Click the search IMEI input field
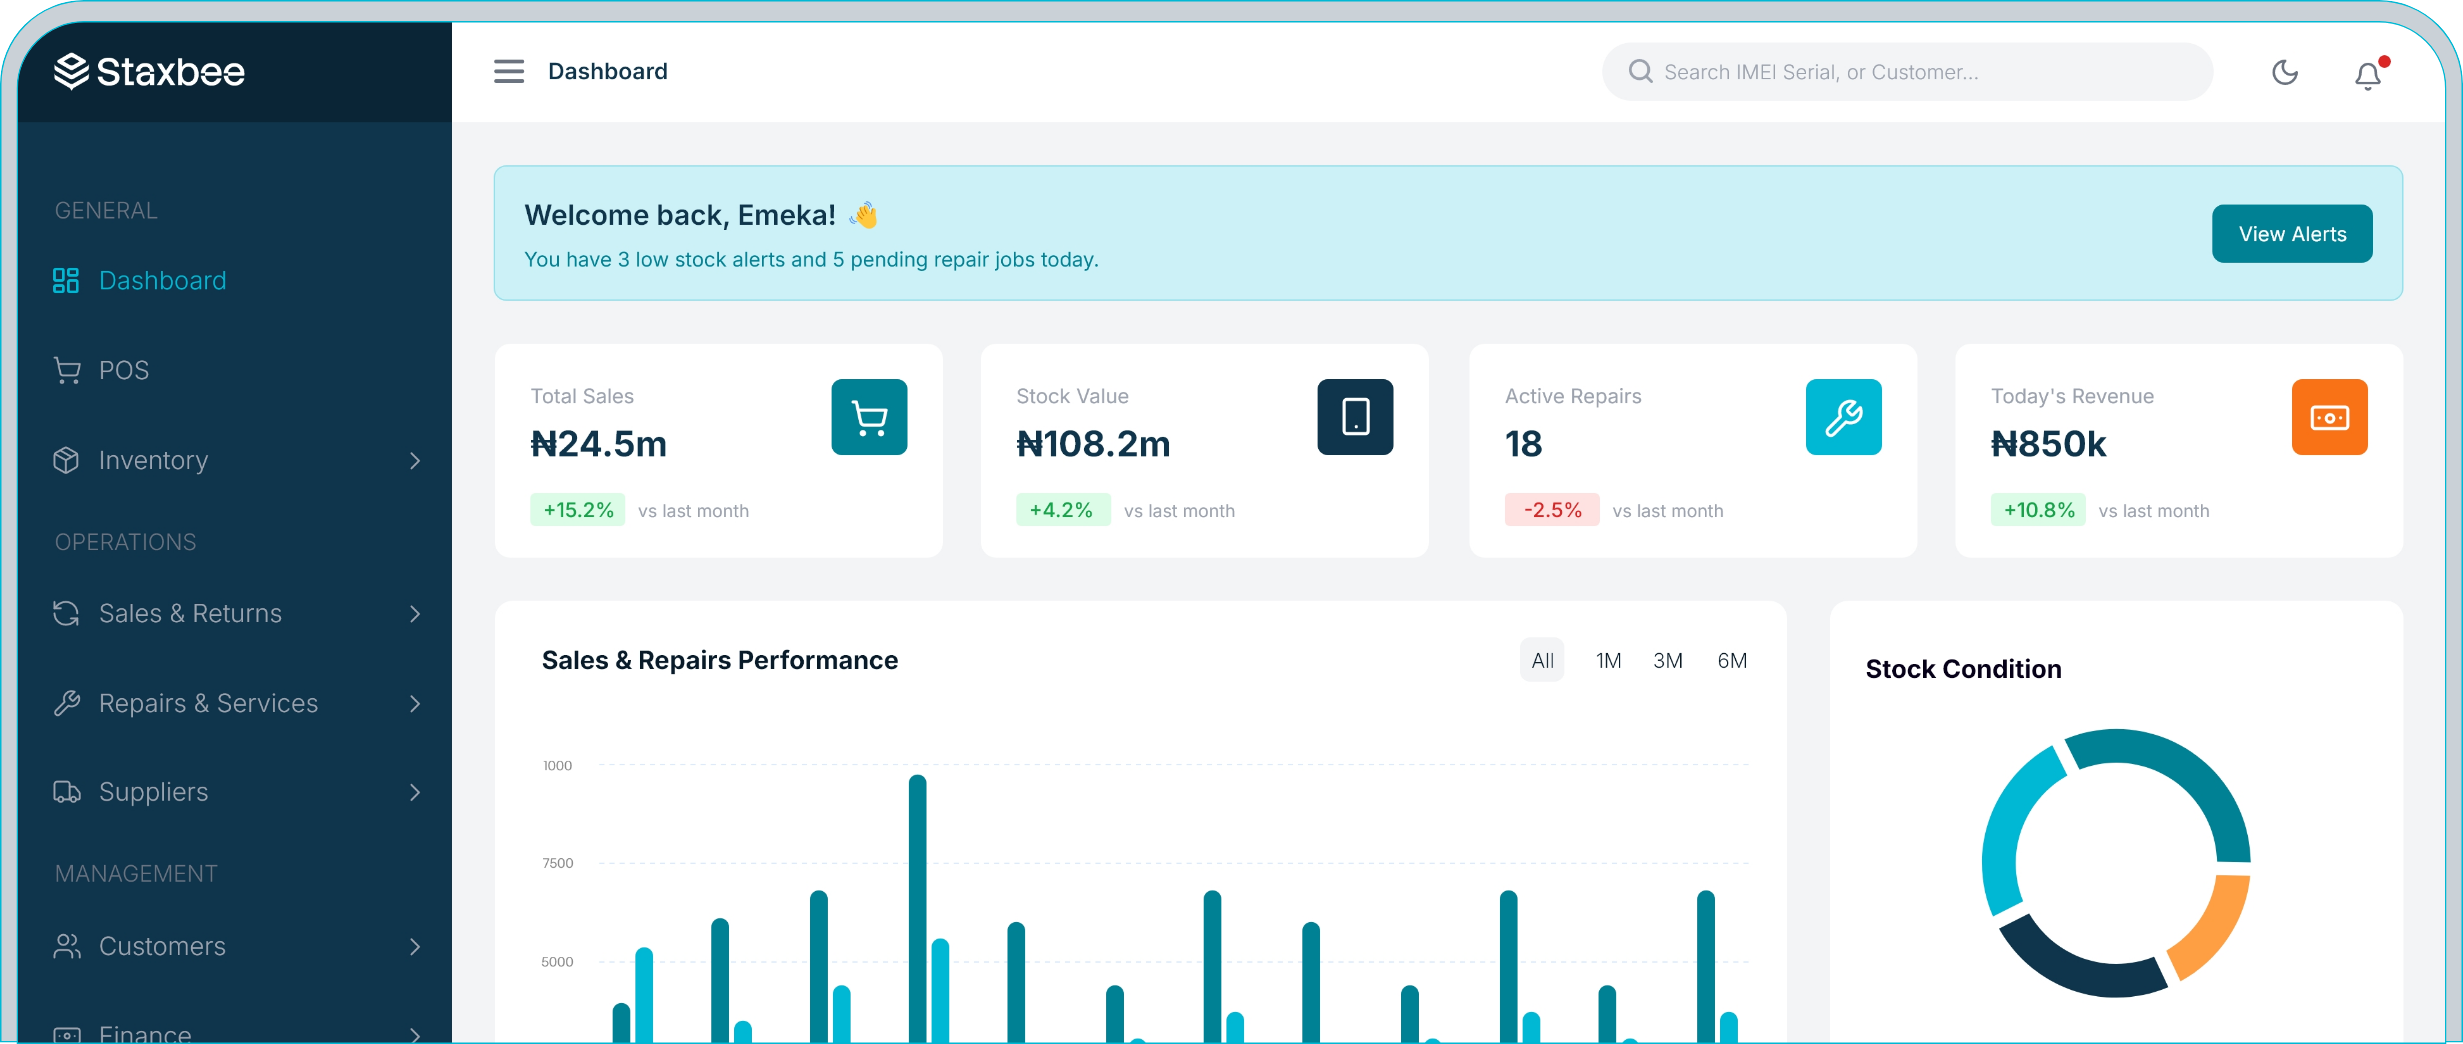The height and width of the screenshot is (1044, 2463). (1905, 71)
